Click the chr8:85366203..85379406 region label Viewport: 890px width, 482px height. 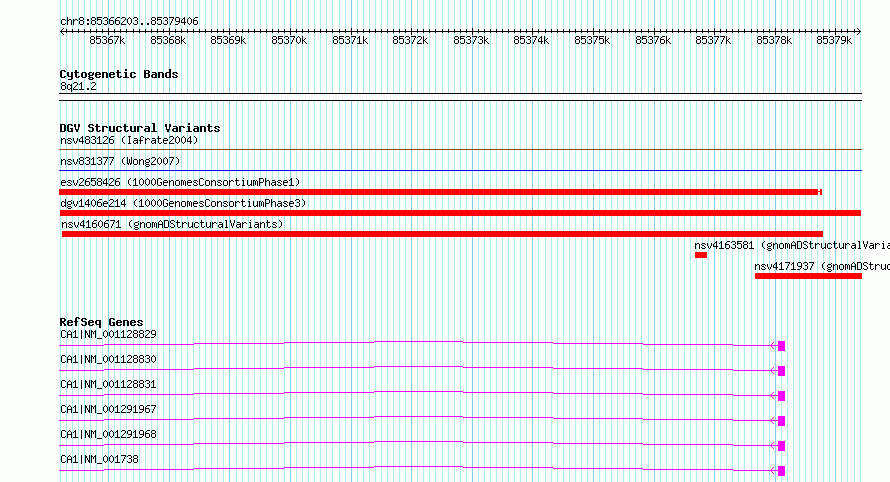coord(129,21)
